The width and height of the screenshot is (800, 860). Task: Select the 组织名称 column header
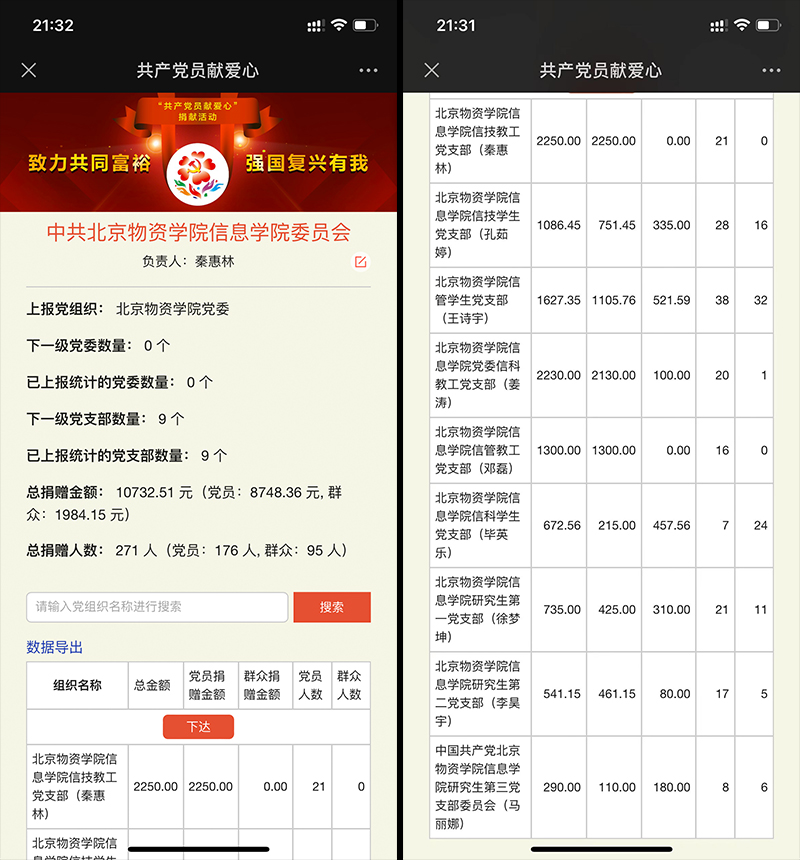[x=77, y=685]
